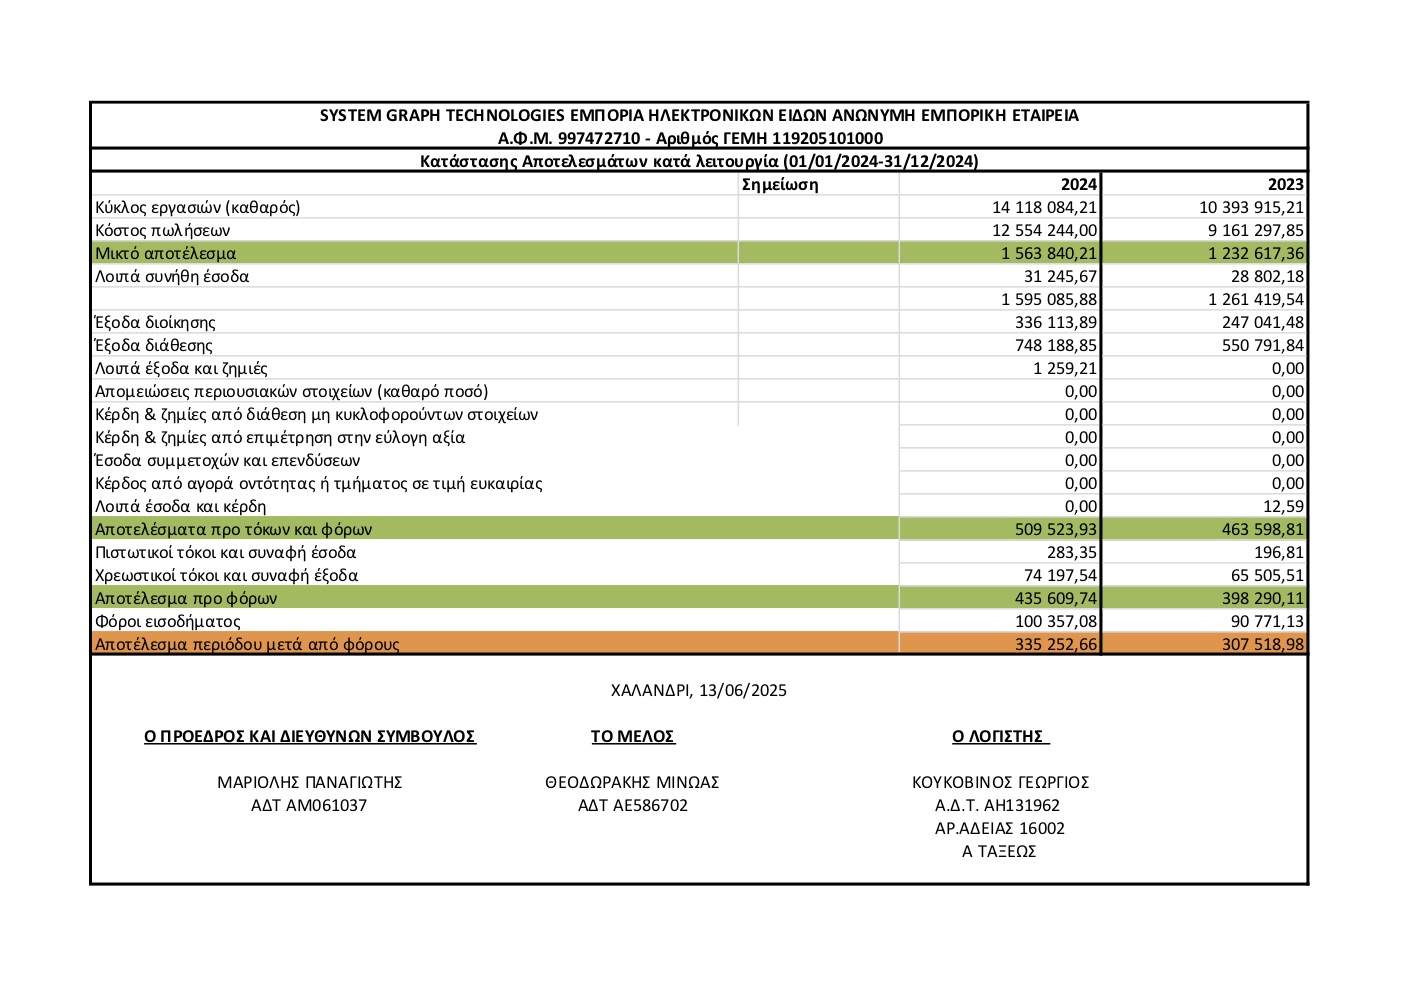This screenshot has height=991, width=1403.
Task: Click the Φόροι εισοδήματος row label
Action: point(167,621)
